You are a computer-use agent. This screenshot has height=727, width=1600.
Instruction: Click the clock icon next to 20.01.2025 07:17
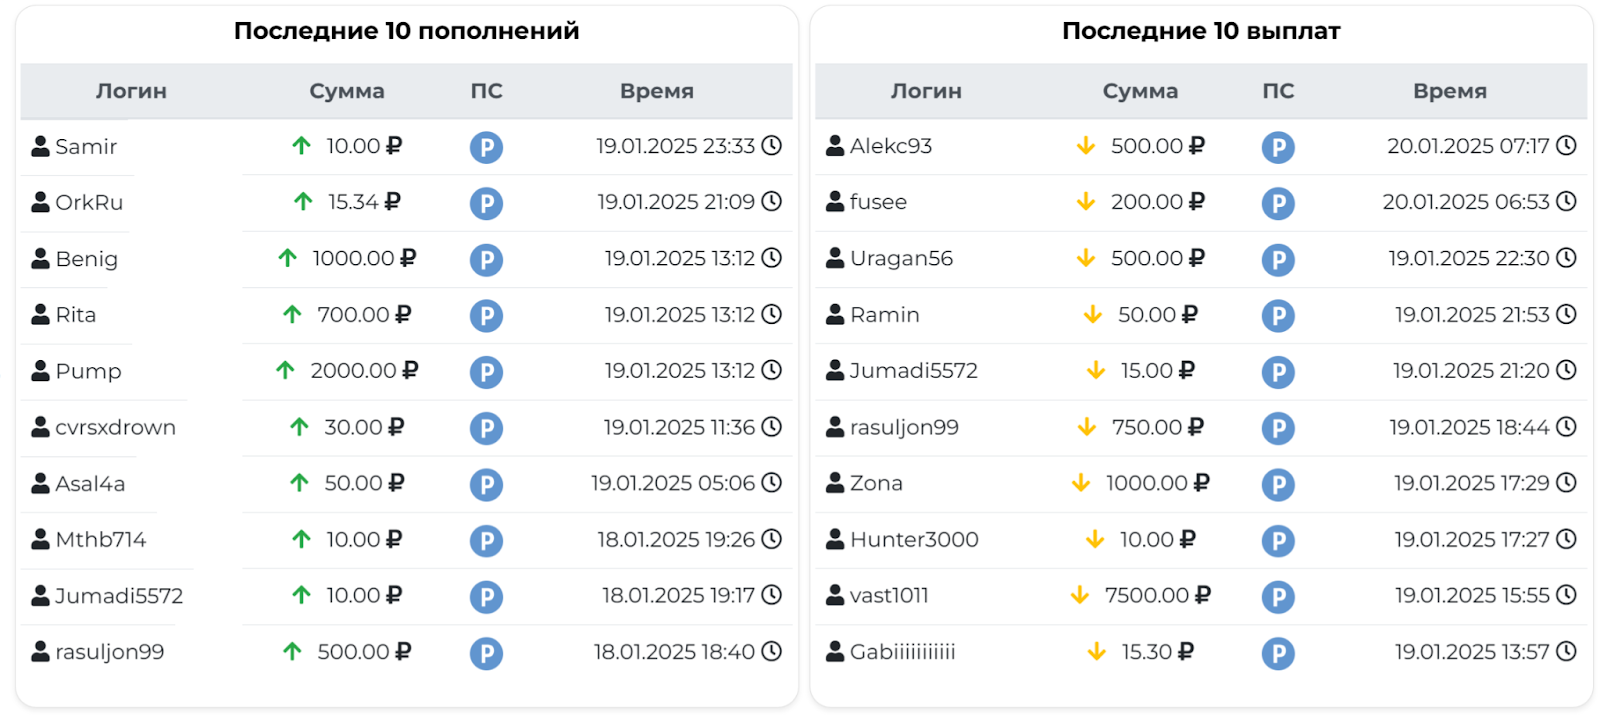tap(1566, 145)
